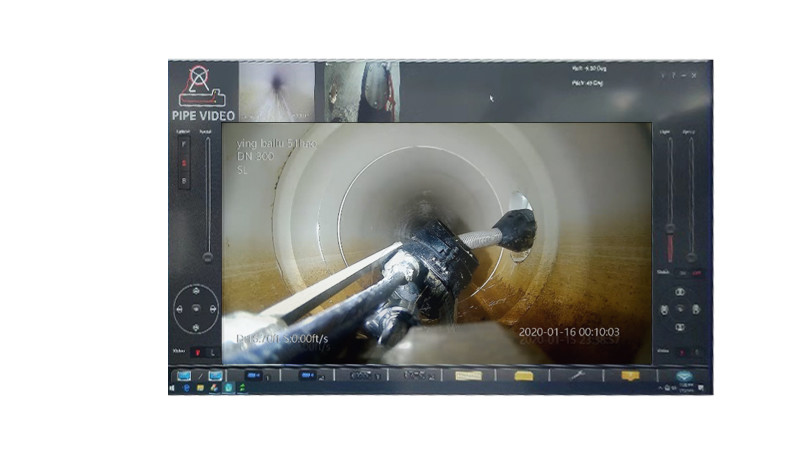Click the counter icon labeled 1 in toolbar

point(362,376)
